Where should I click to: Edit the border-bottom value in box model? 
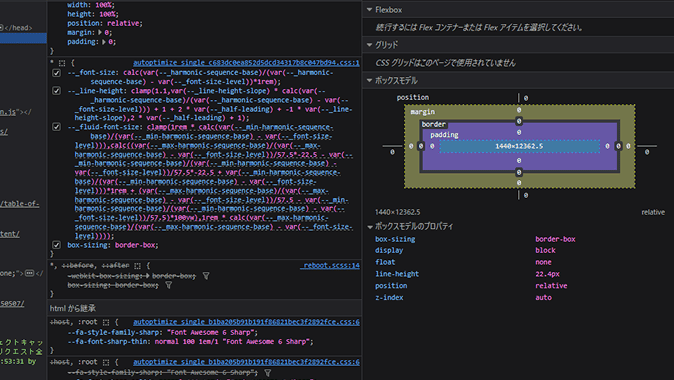pyautogui.click(x=519, y=172)
